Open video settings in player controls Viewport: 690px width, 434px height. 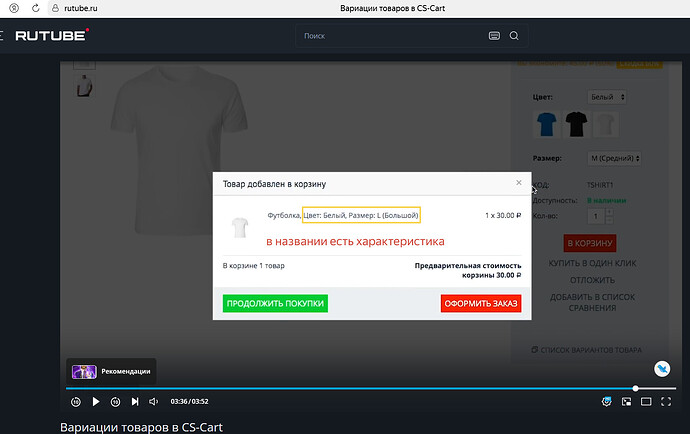(x=607, y=402)
